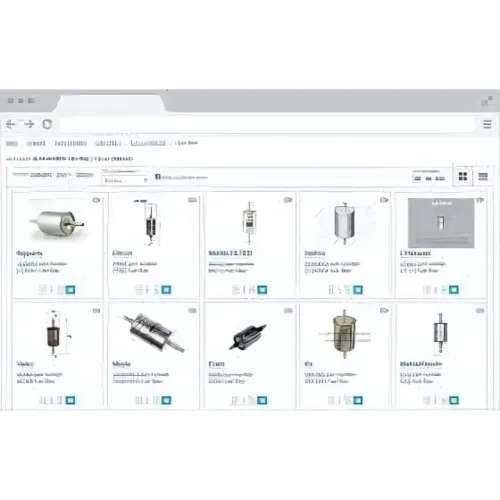Open the small white inline filter image
Screen dimensions: 500x500
coord(249,222)
